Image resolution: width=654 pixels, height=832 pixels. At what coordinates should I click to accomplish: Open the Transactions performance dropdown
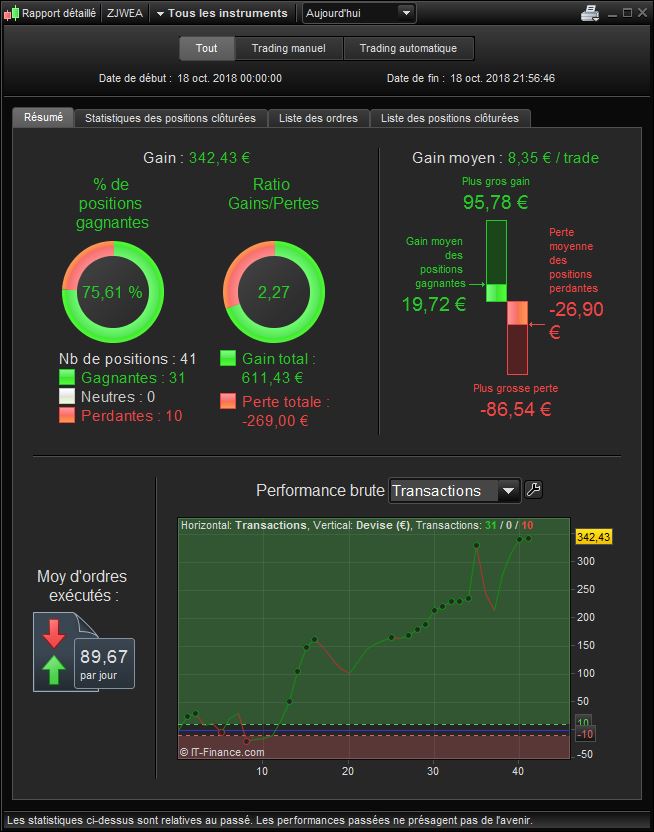[x=454, y=491]
